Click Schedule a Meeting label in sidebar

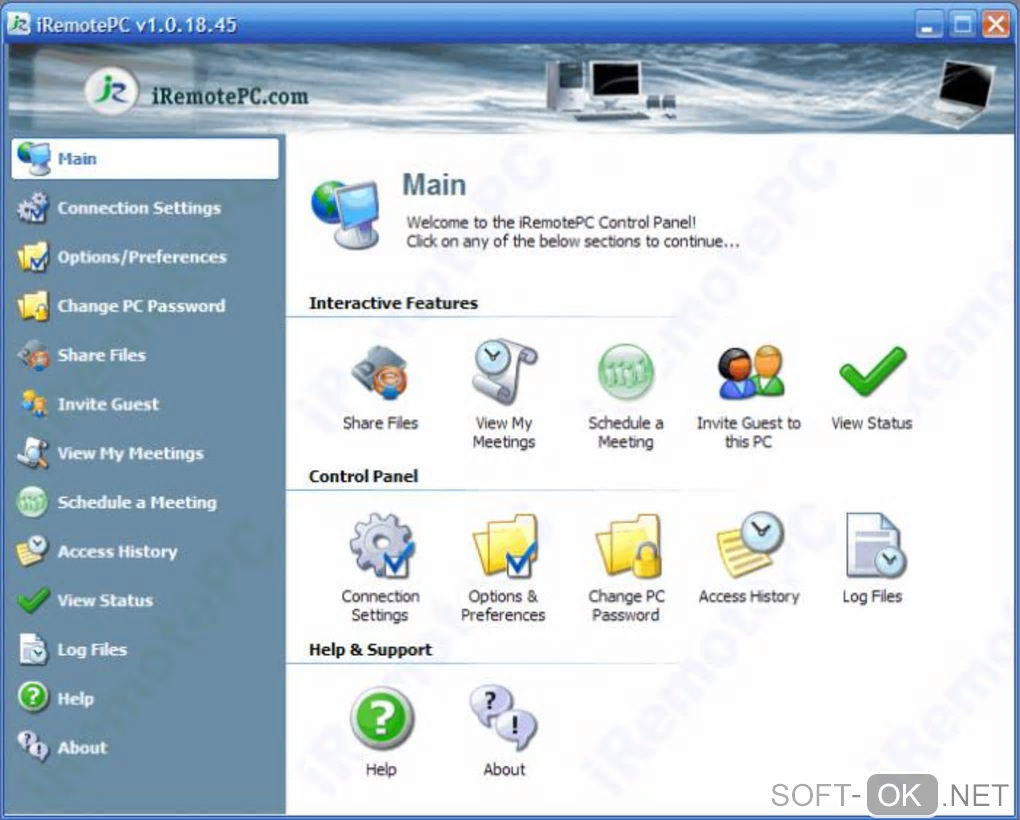click(137, 502)
